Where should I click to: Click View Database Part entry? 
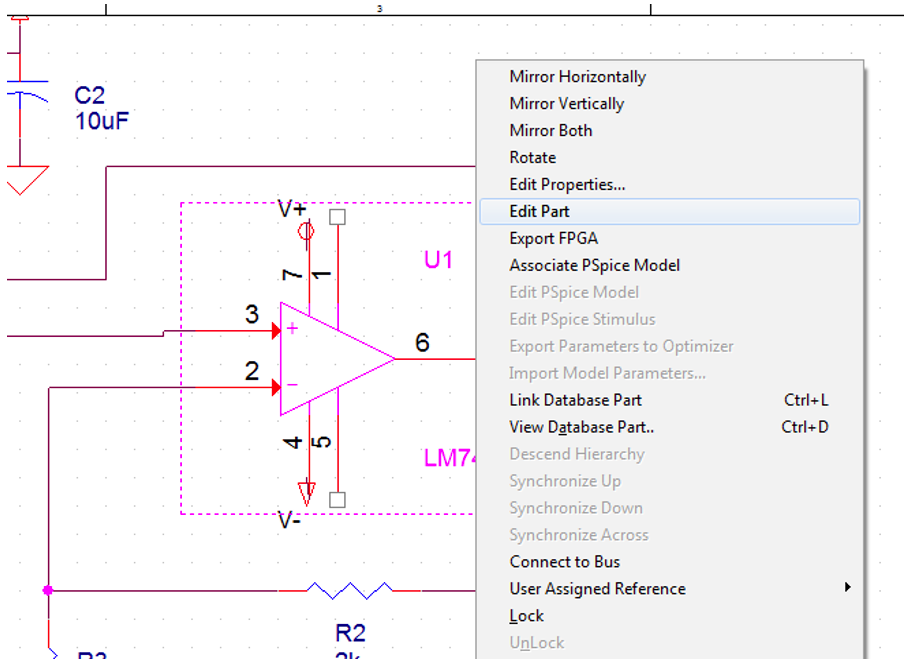(581, 427)
